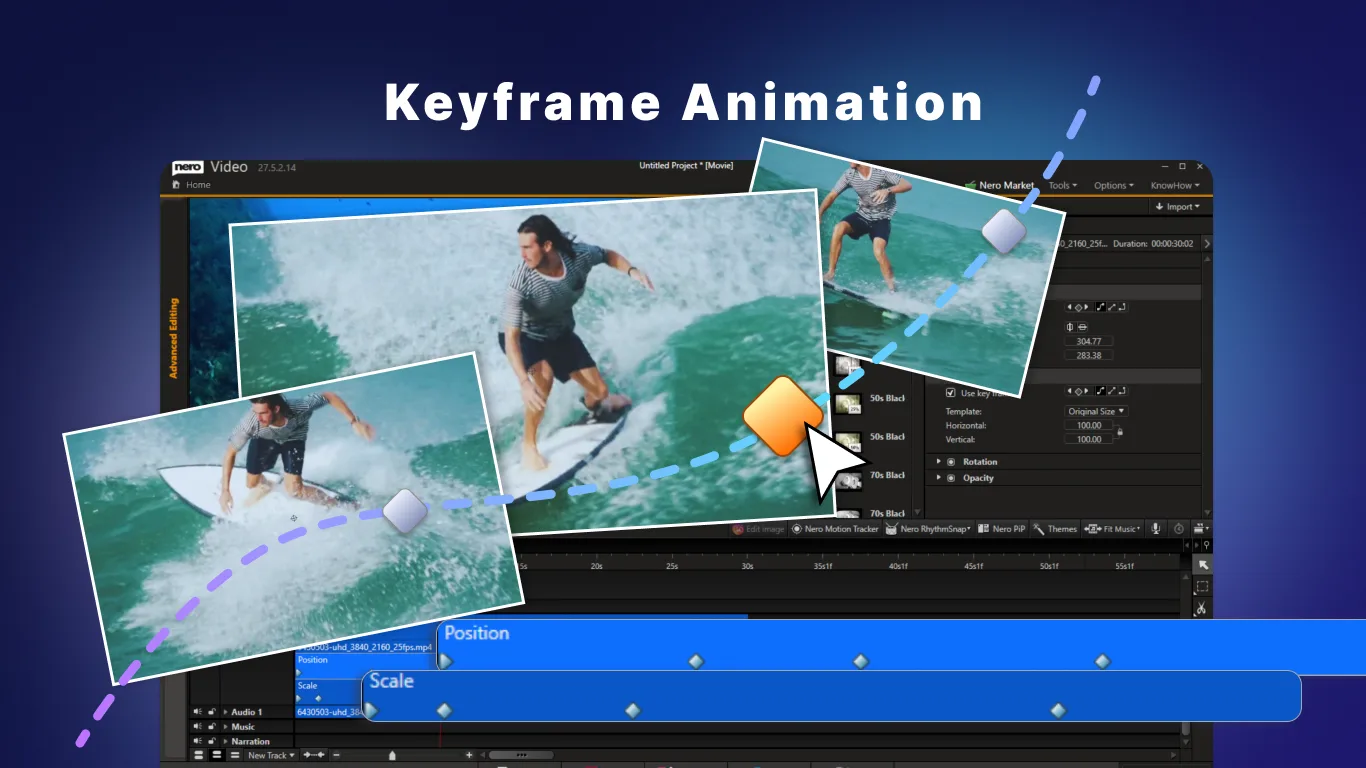Lock the Audio 1 track
This screenshot has width=1366, height=768.
[x=212, y=712]
